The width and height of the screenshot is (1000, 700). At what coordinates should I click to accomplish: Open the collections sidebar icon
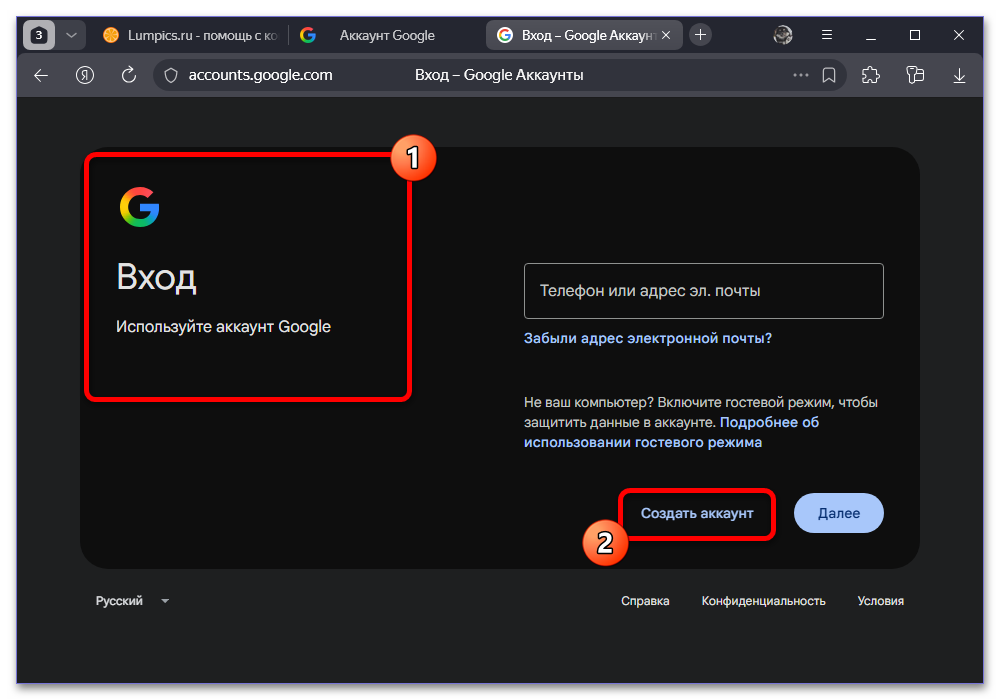tap(915, 75)
